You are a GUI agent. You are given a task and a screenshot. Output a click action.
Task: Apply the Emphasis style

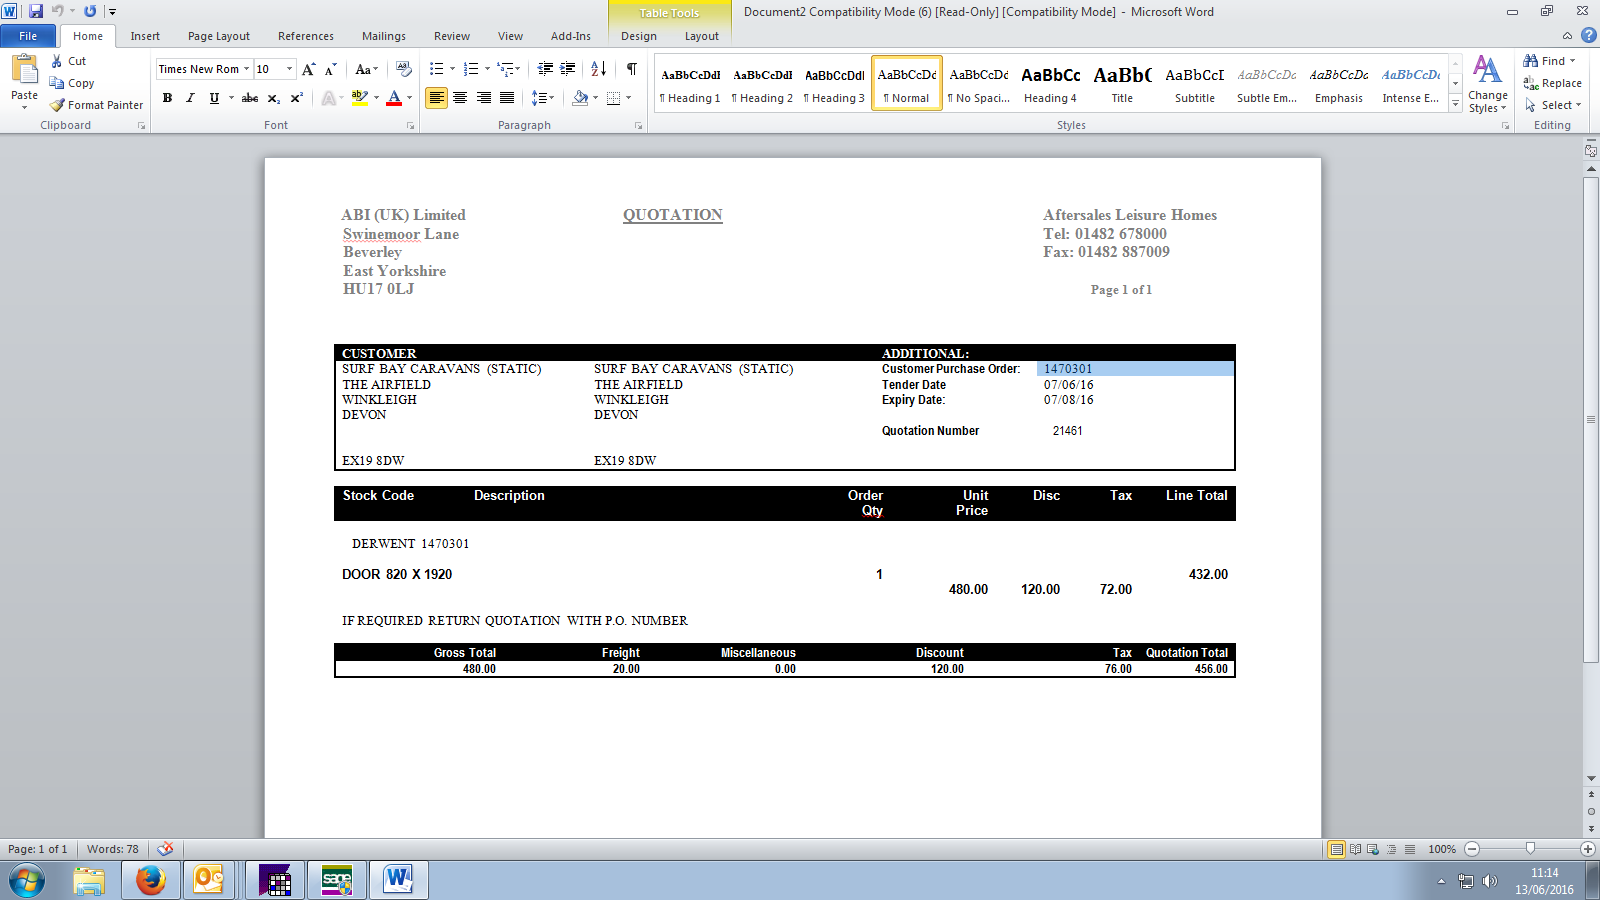tap(1339, 84)
